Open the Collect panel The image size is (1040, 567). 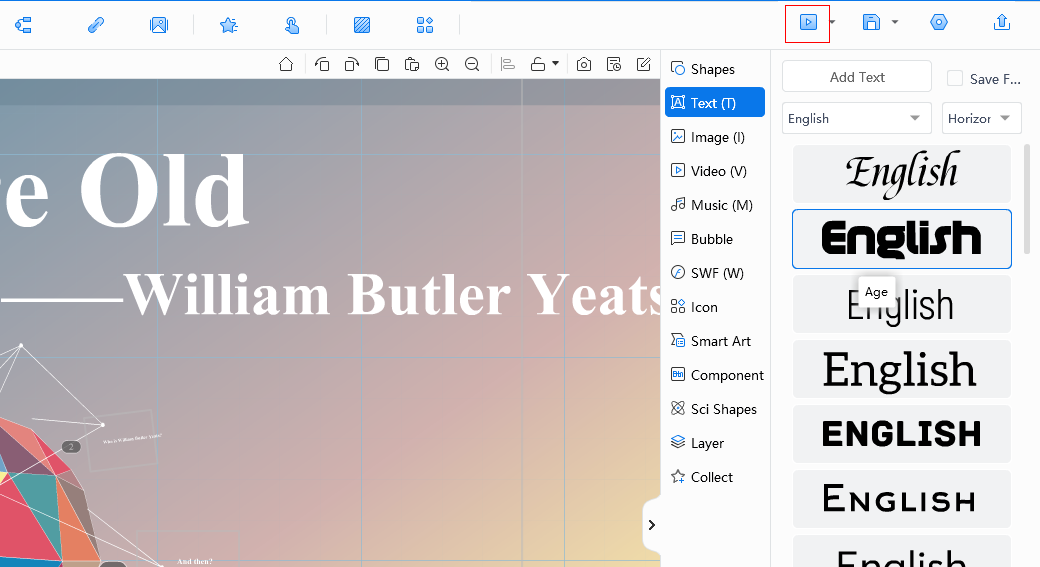click(x=714, y=477)
